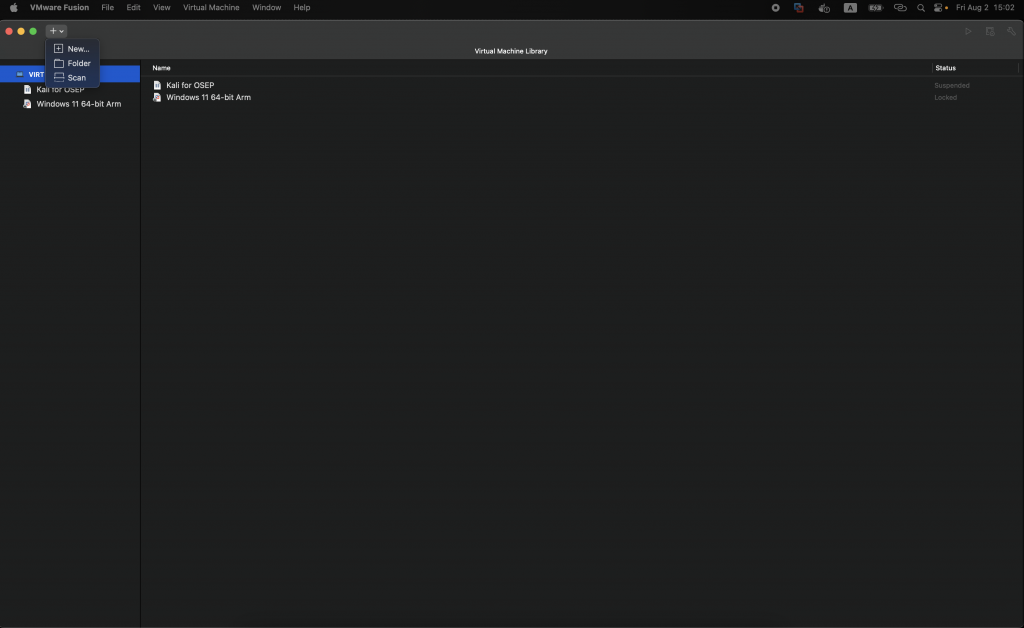Sort by the Name column header
Image resolution: width=1024 pixels, height=628 pixels.
pyautogui.click(x=161, y=68)
